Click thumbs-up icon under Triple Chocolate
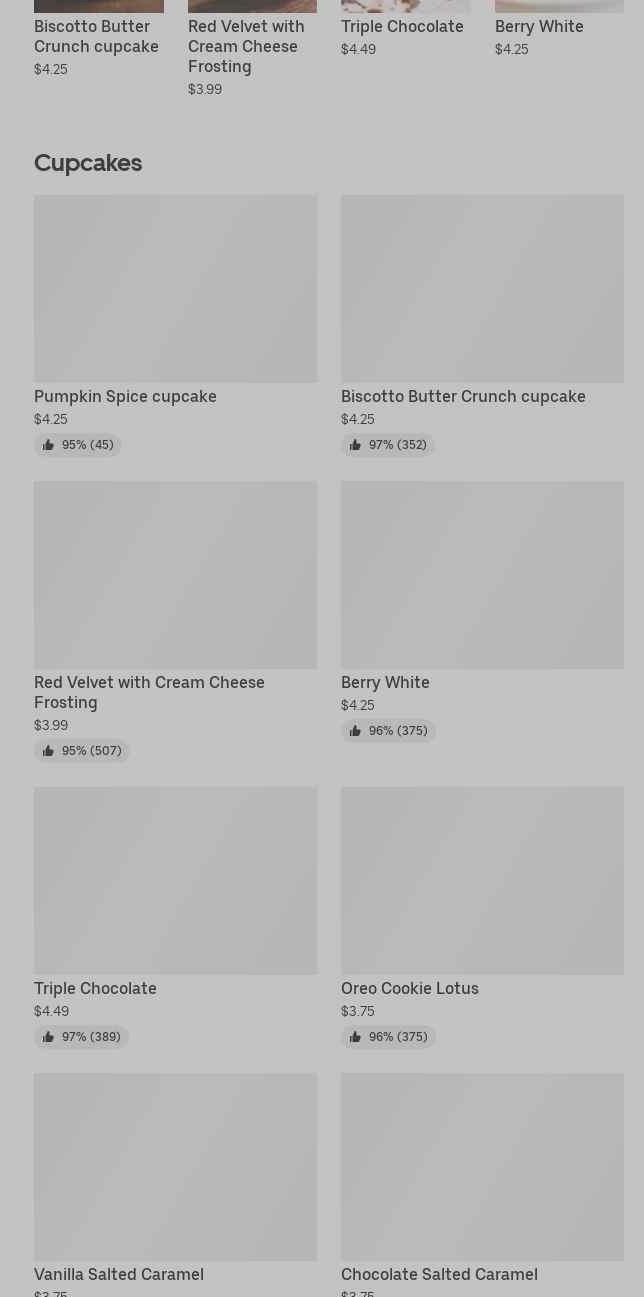Screen dimensions: 644x1297 pyautogui.click(x=48, y=1037)
